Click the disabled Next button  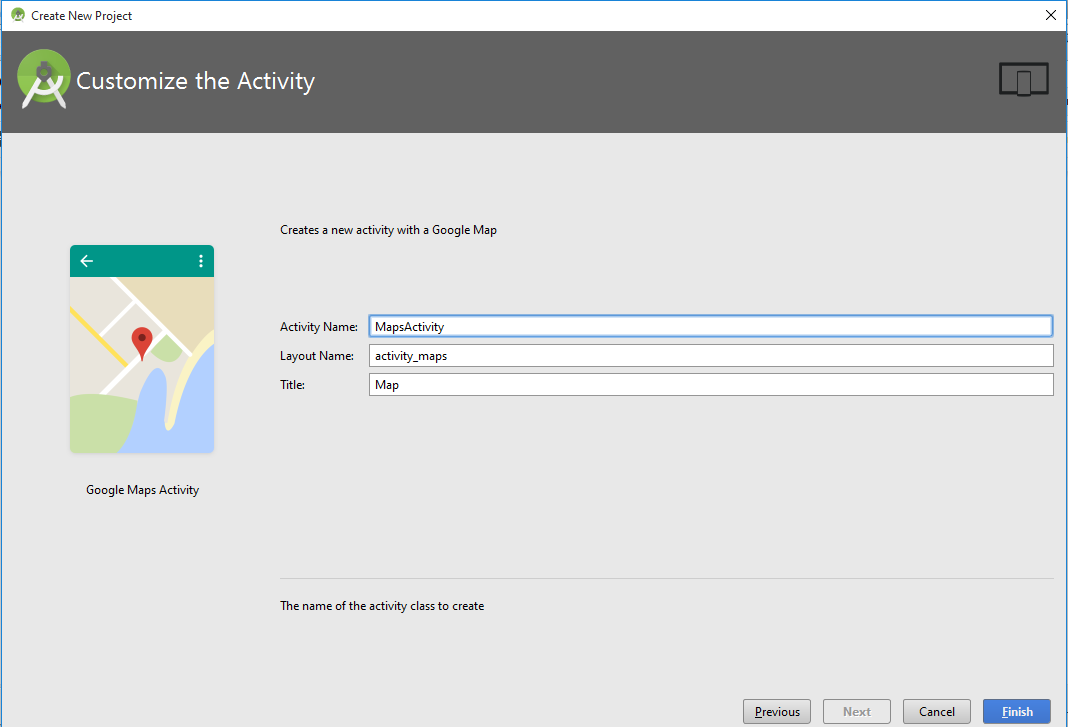(856, 711)
